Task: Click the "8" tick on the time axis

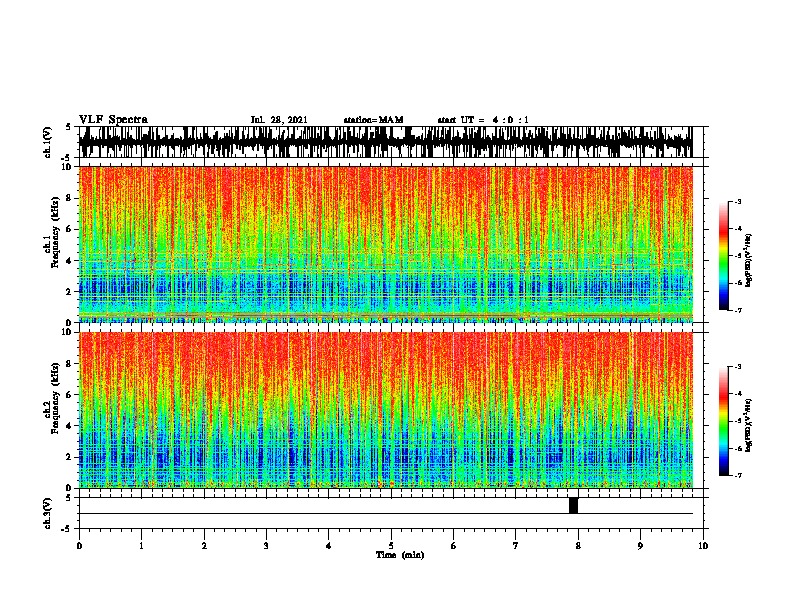Action: tap(578, 546)
